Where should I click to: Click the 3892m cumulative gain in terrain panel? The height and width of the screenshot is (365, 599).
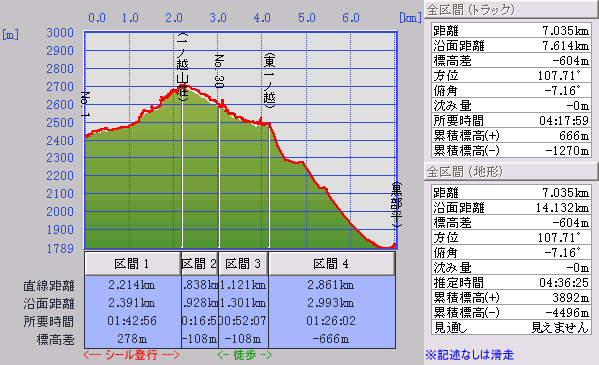571,298
